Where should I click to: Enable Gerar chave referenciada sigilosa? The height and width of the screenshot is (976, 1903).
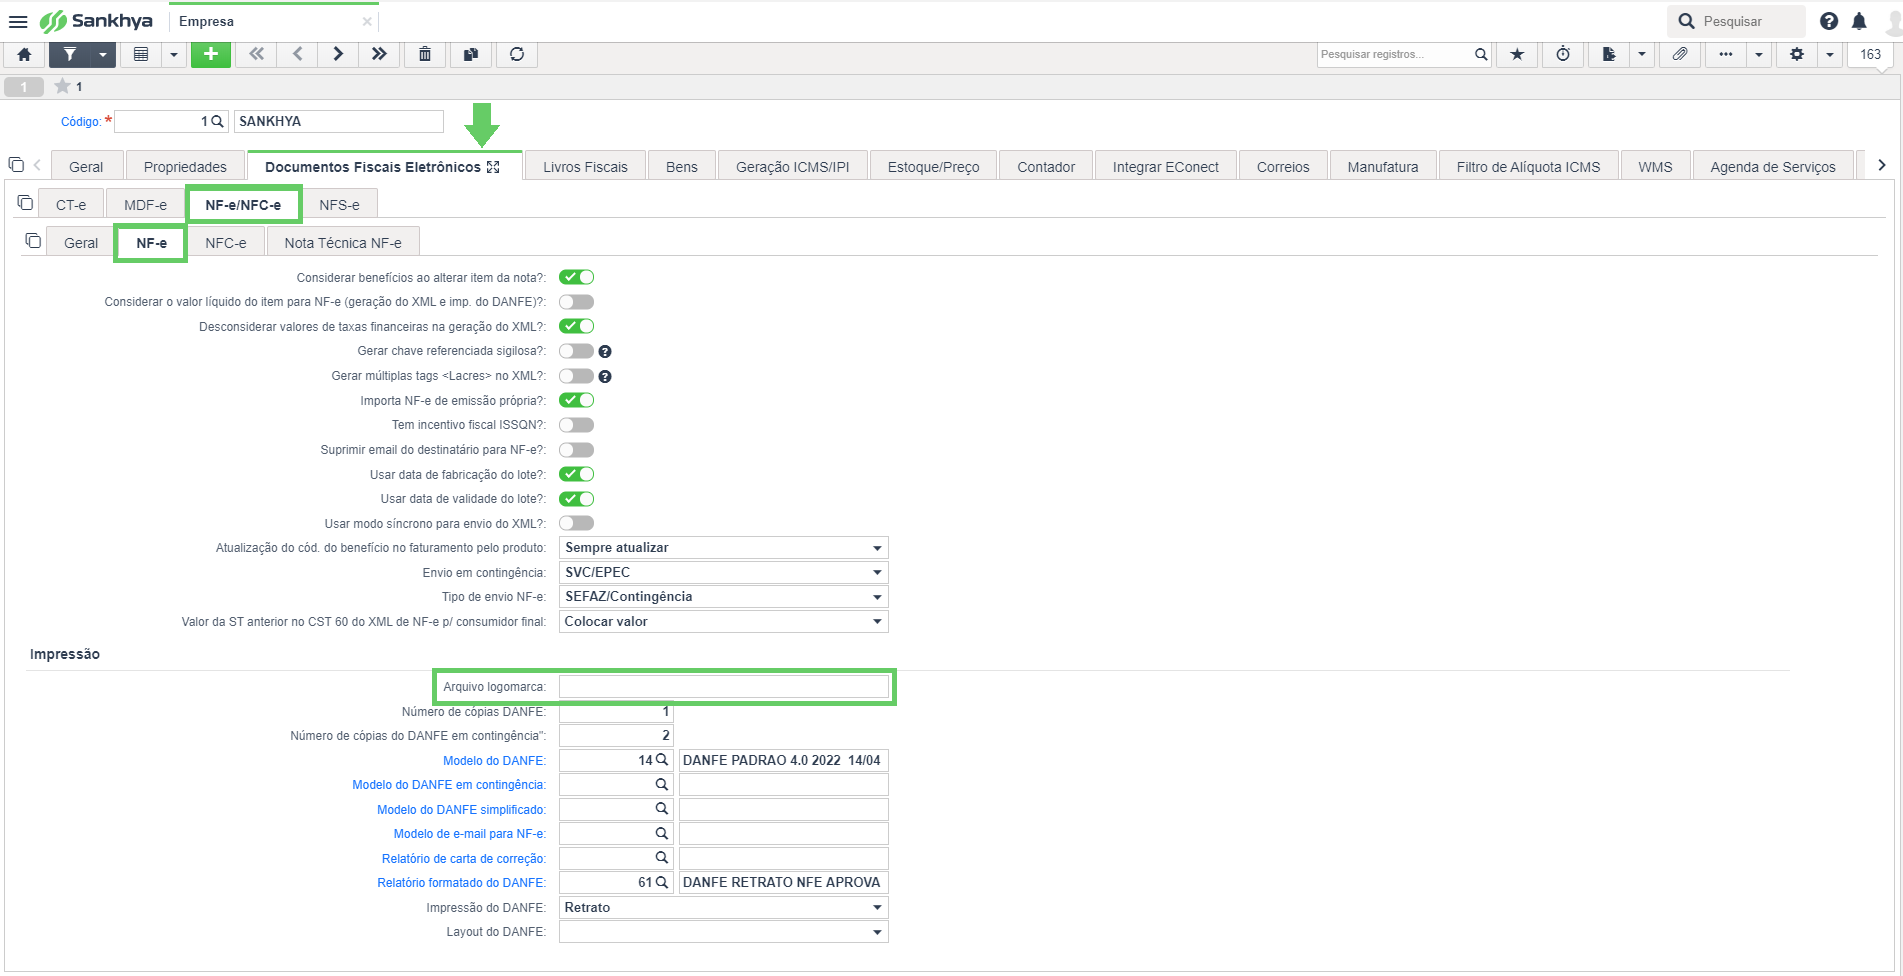(576, 351)
